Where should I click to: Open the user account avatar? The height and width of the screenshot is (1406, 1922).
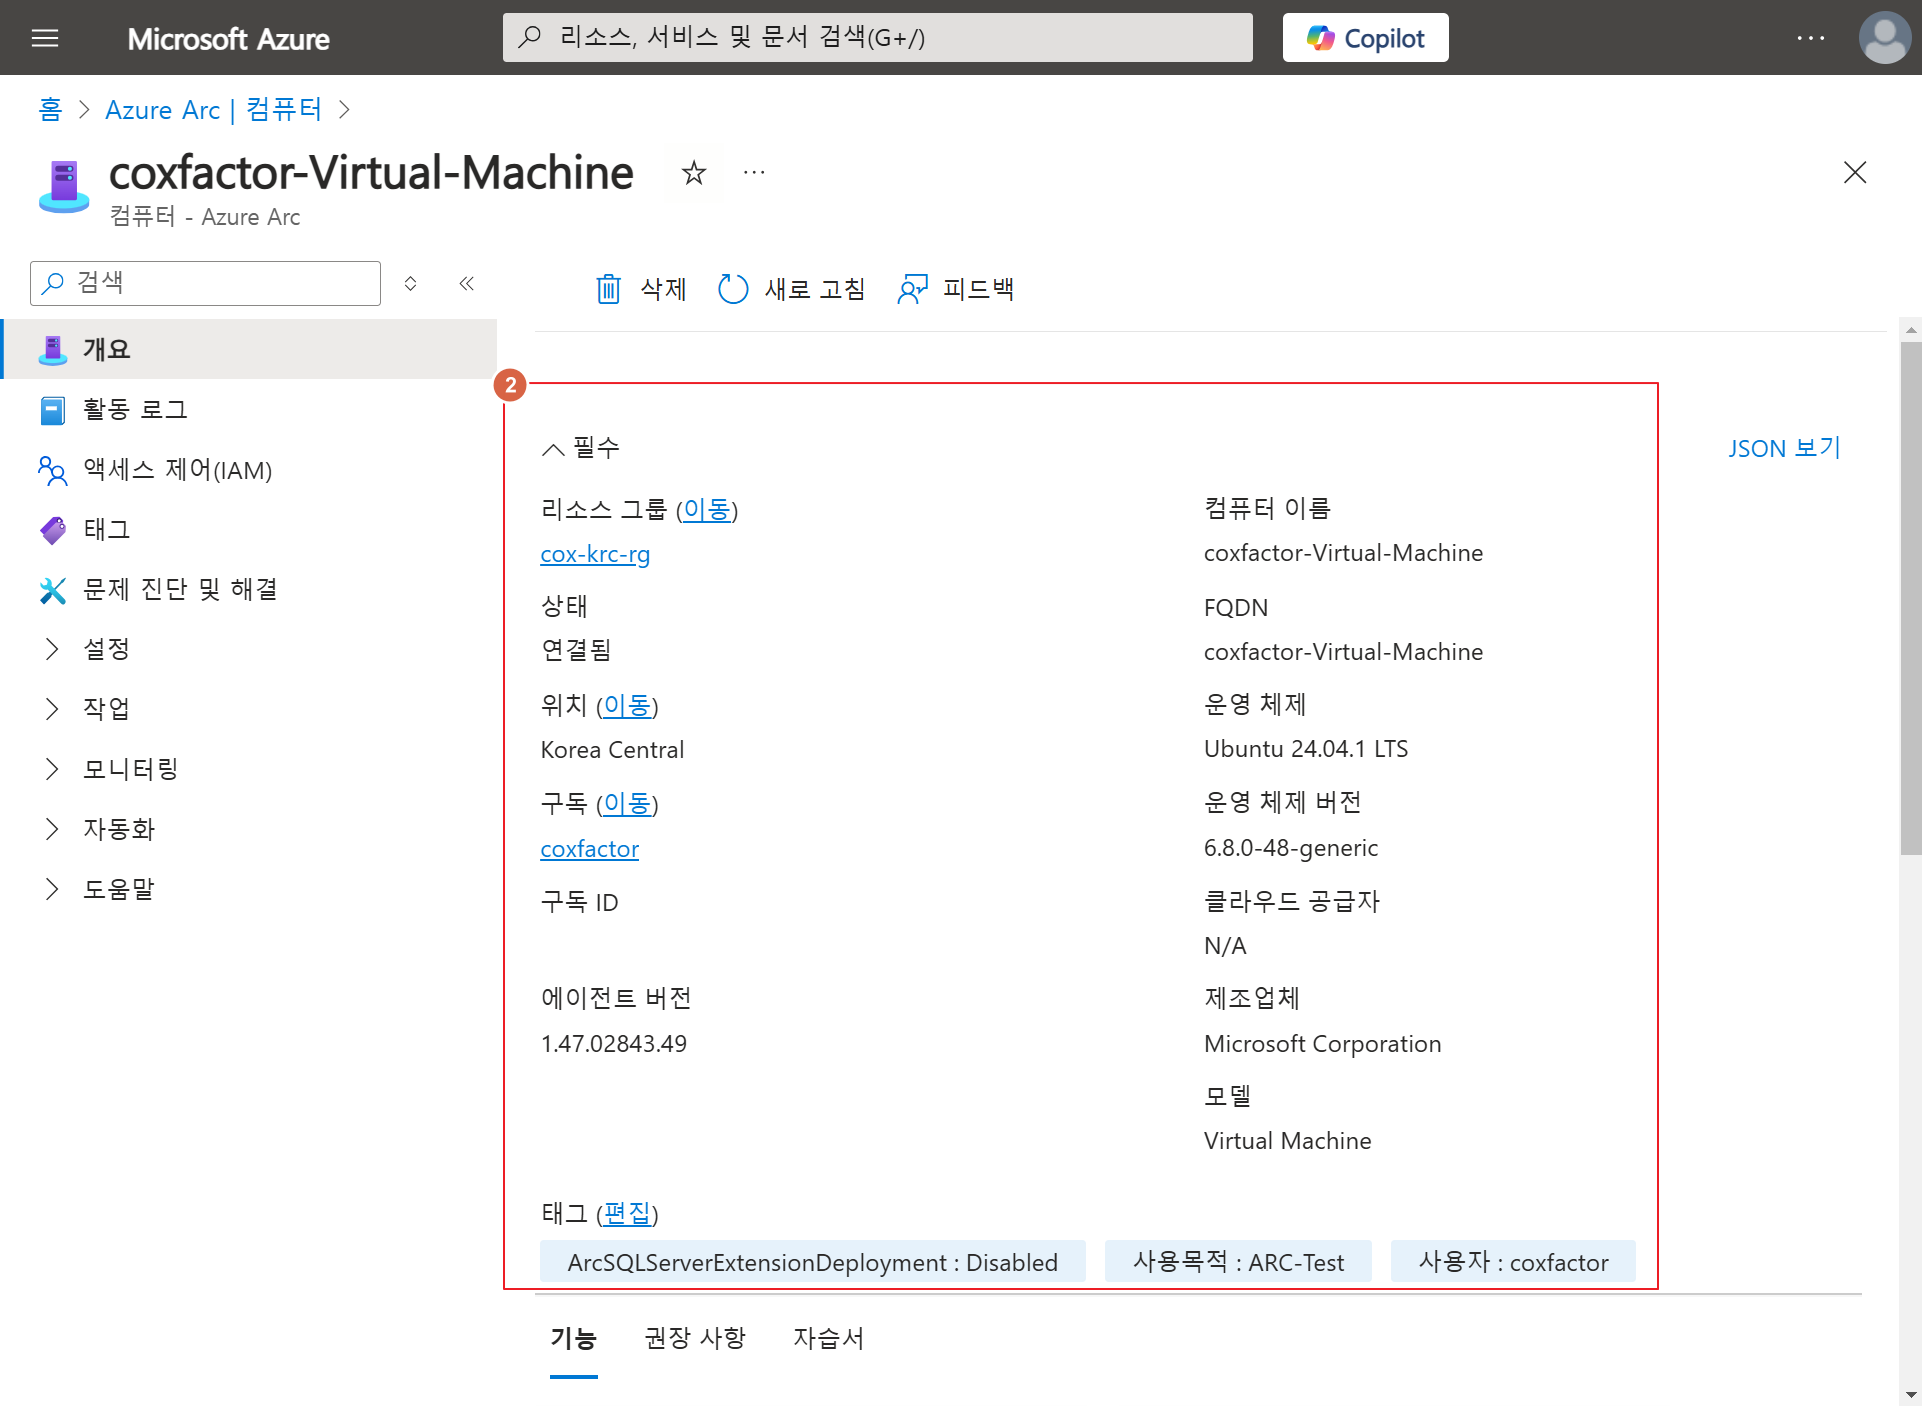pos(1884,38)
